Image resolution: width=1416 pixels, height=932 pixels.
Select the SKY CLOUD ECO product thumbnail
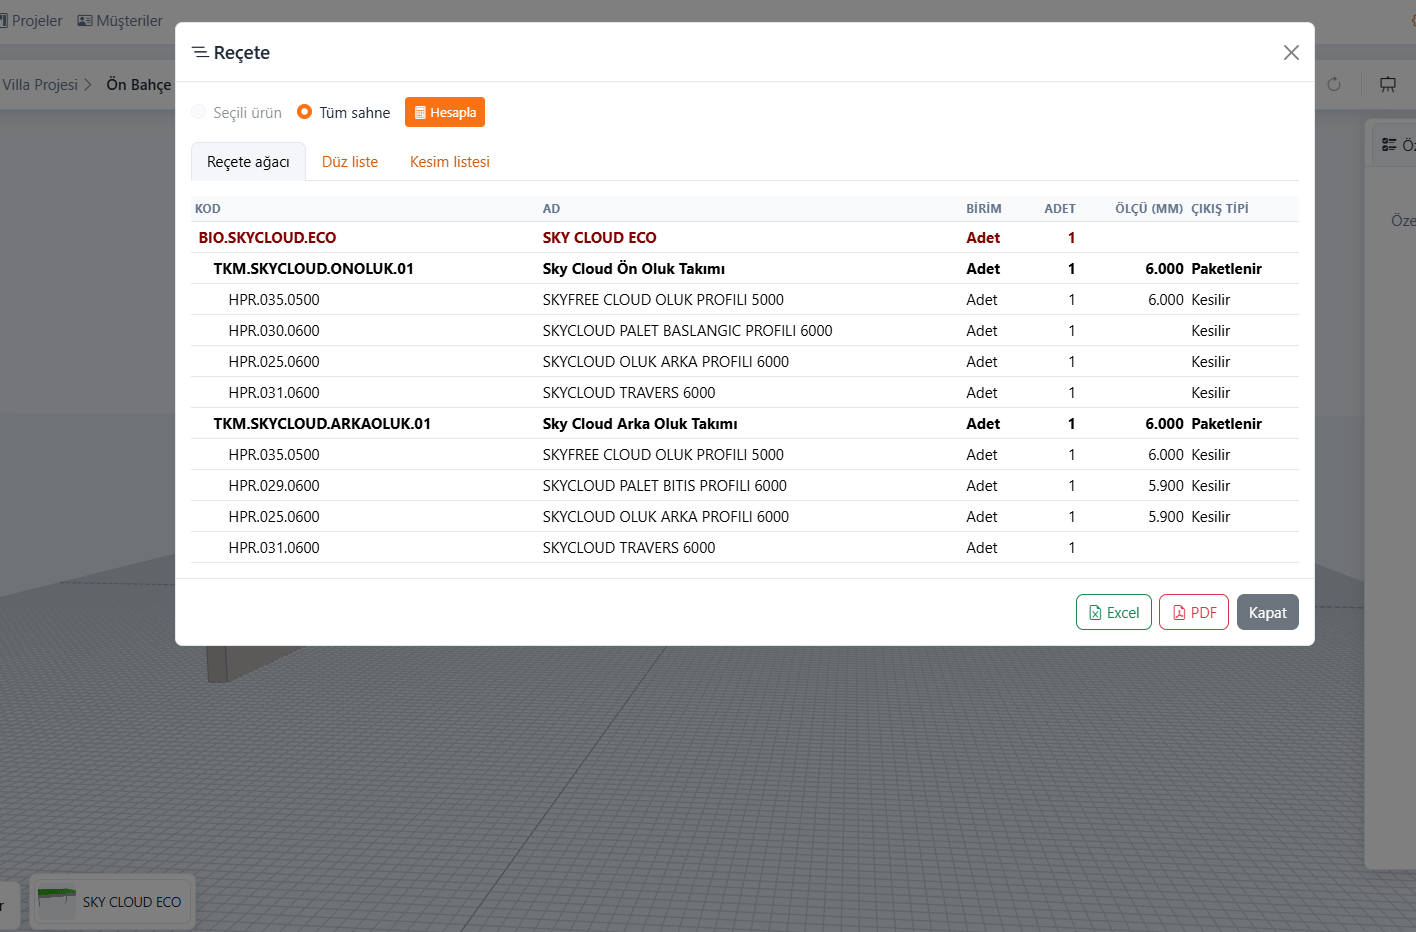coord(112,902)
